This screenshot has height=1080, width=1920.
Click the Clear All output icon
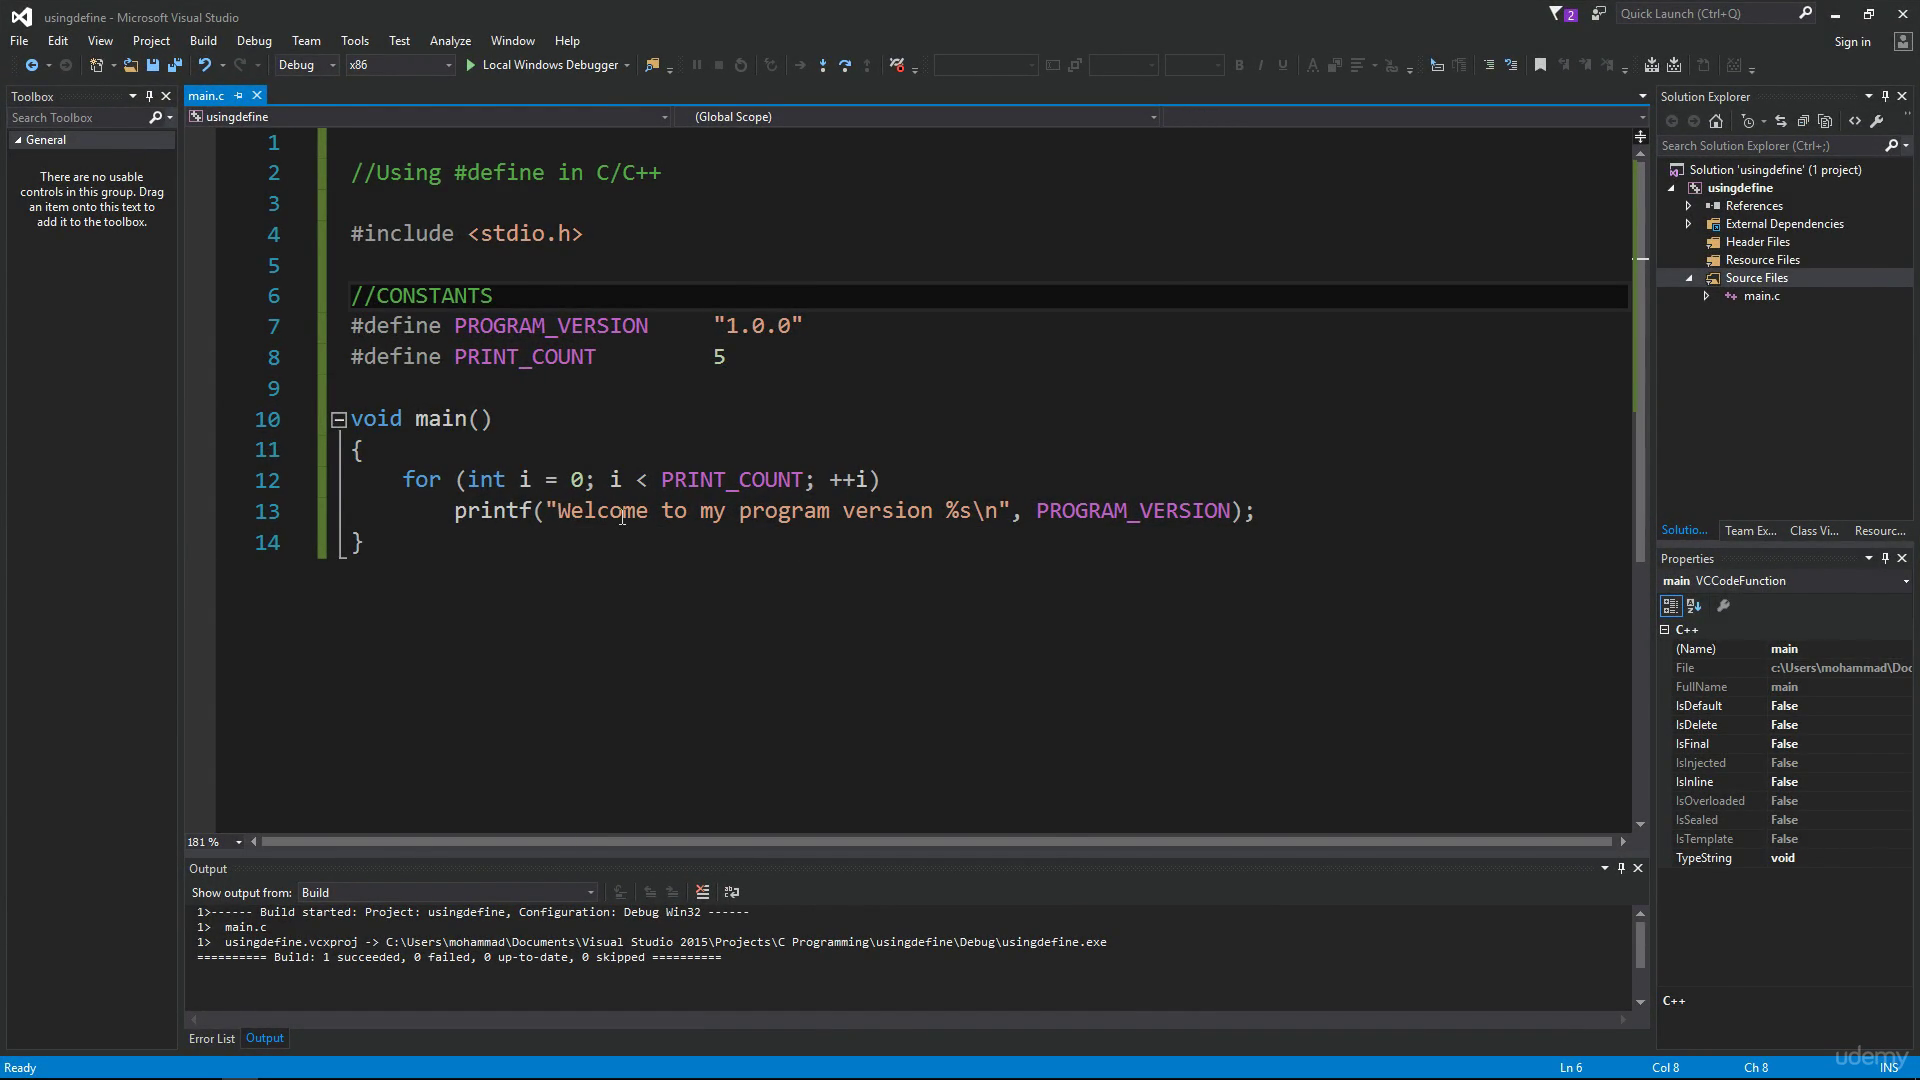[703, 892]
